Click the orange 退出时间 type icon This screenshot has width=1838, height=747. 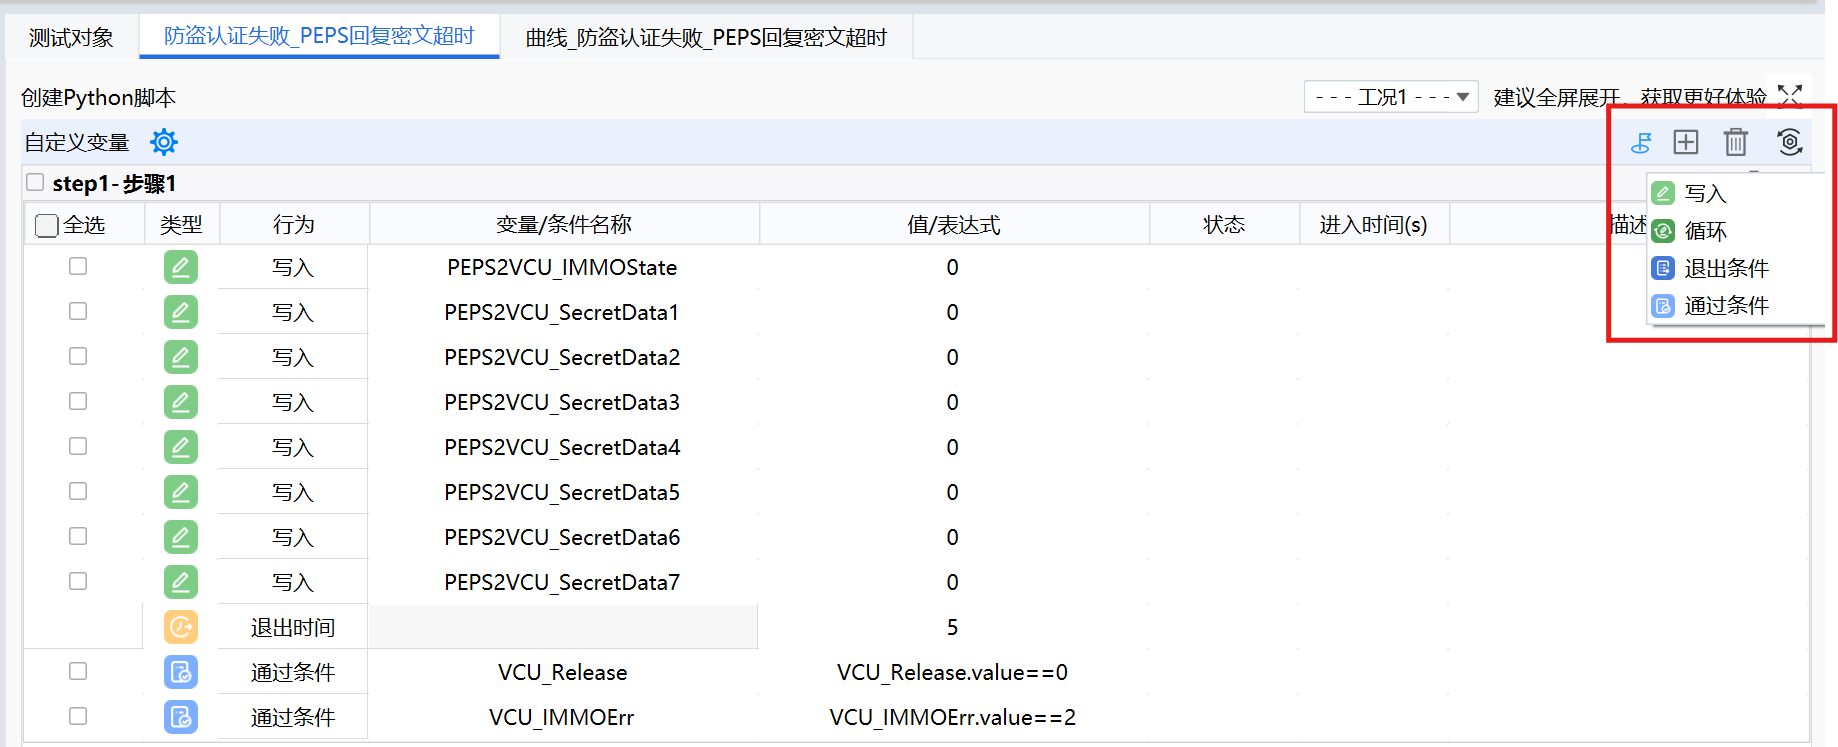point(181,627)
